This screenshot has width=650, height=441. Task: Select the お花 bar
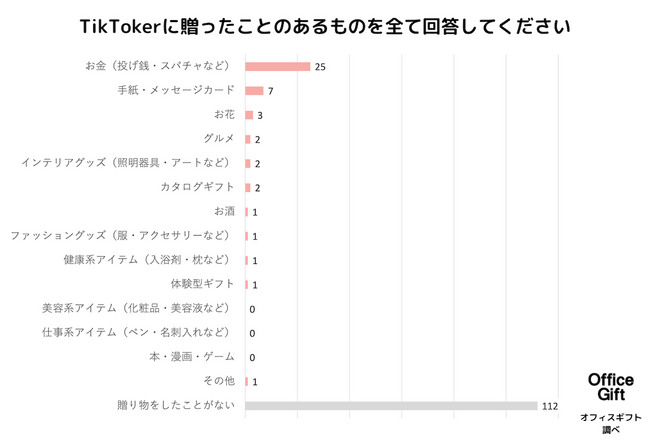tap(249, 115)
